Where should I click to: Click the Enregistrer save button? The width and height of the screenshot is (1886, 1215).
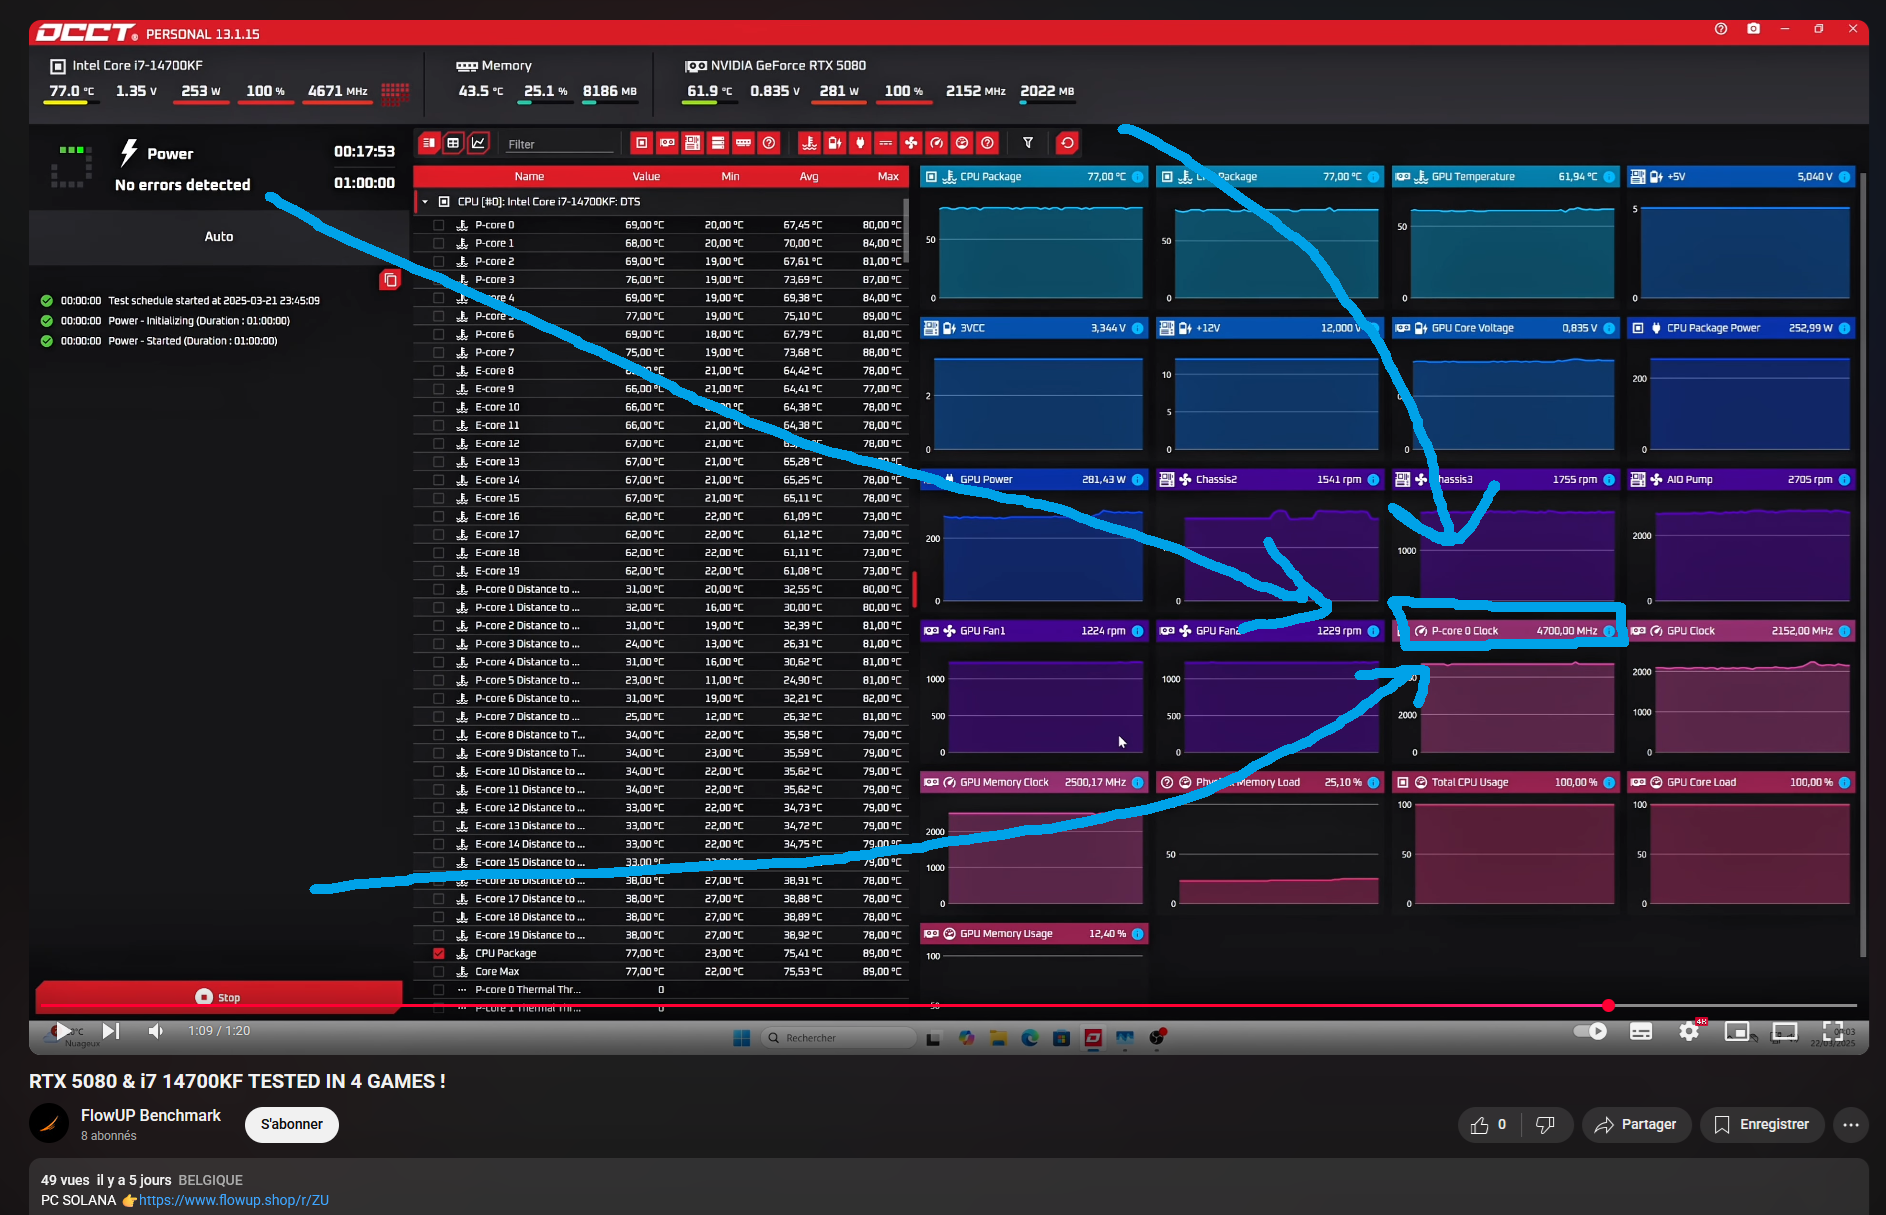1762,1125
